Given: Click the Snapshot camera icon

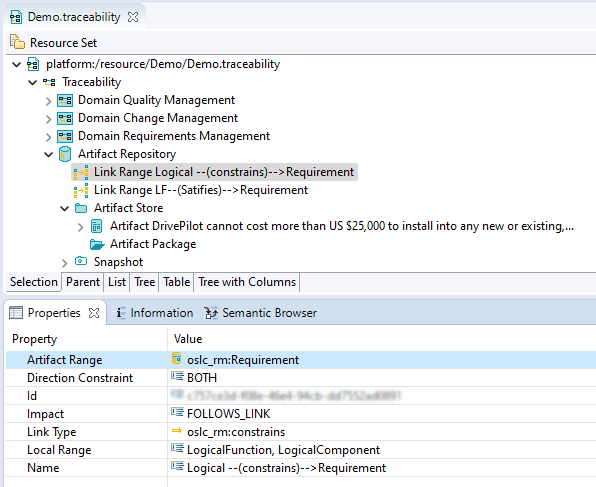Looking at the screenshot, I should click(81, 261).
